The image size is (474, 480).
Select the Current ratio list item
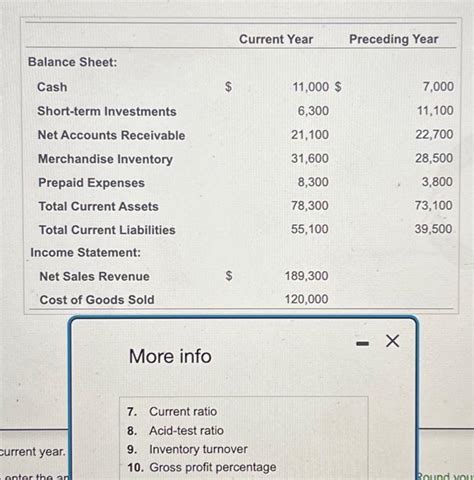click(x=172, y=411)
